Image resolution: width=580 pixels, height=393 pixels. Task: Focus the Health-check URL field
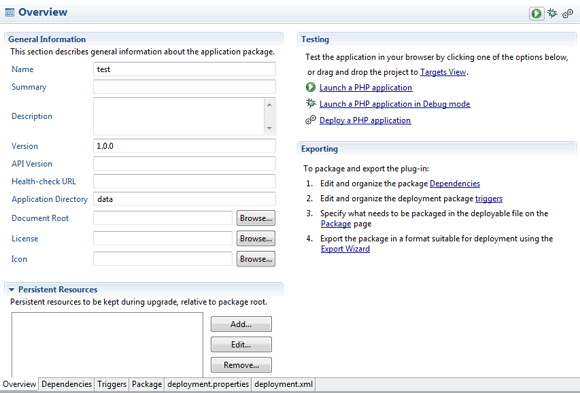(x=184, y=181)
